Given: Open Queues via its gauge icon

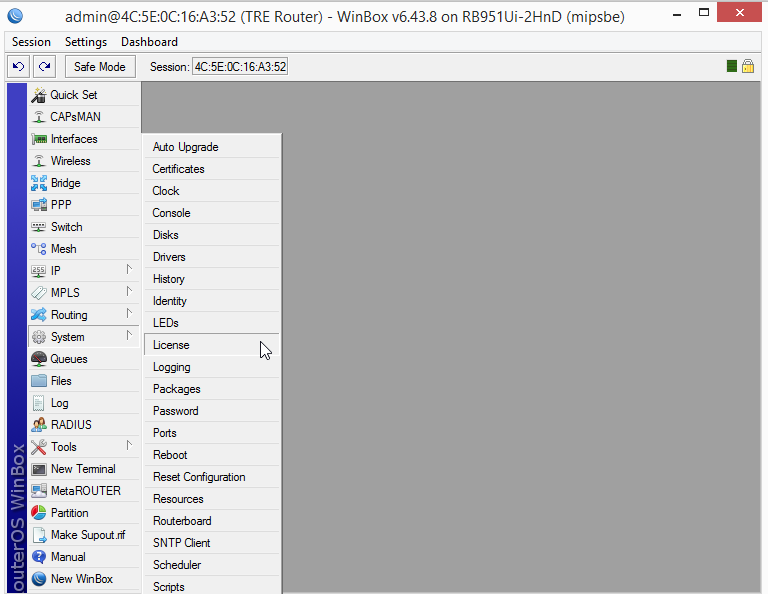Looking at the screenshot, I should click(x=39, y=359).
